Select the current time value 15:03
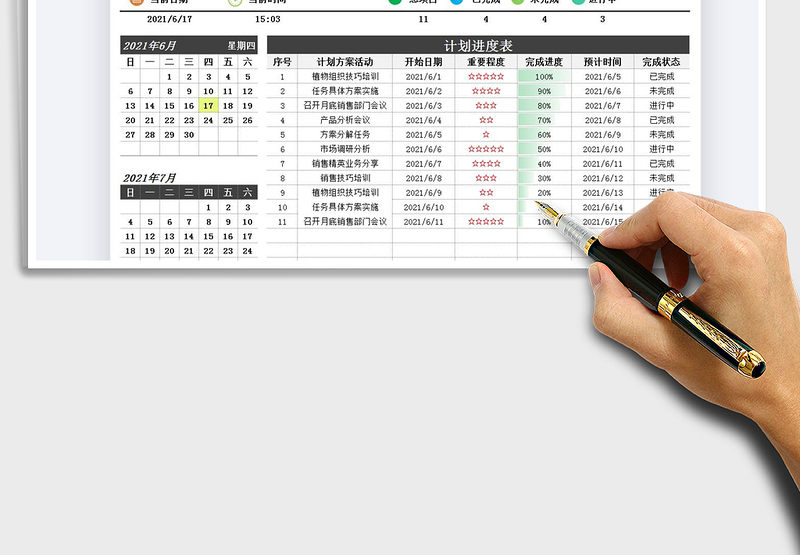This screenshot has width=800, height=555. click(268, 19)
